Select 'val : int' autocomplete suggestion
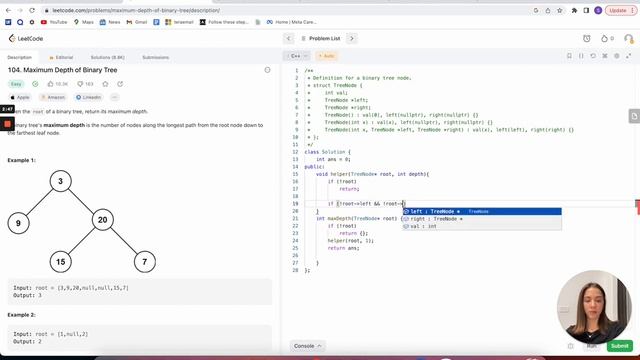This screenshot has width=640, height=360. 482,226
